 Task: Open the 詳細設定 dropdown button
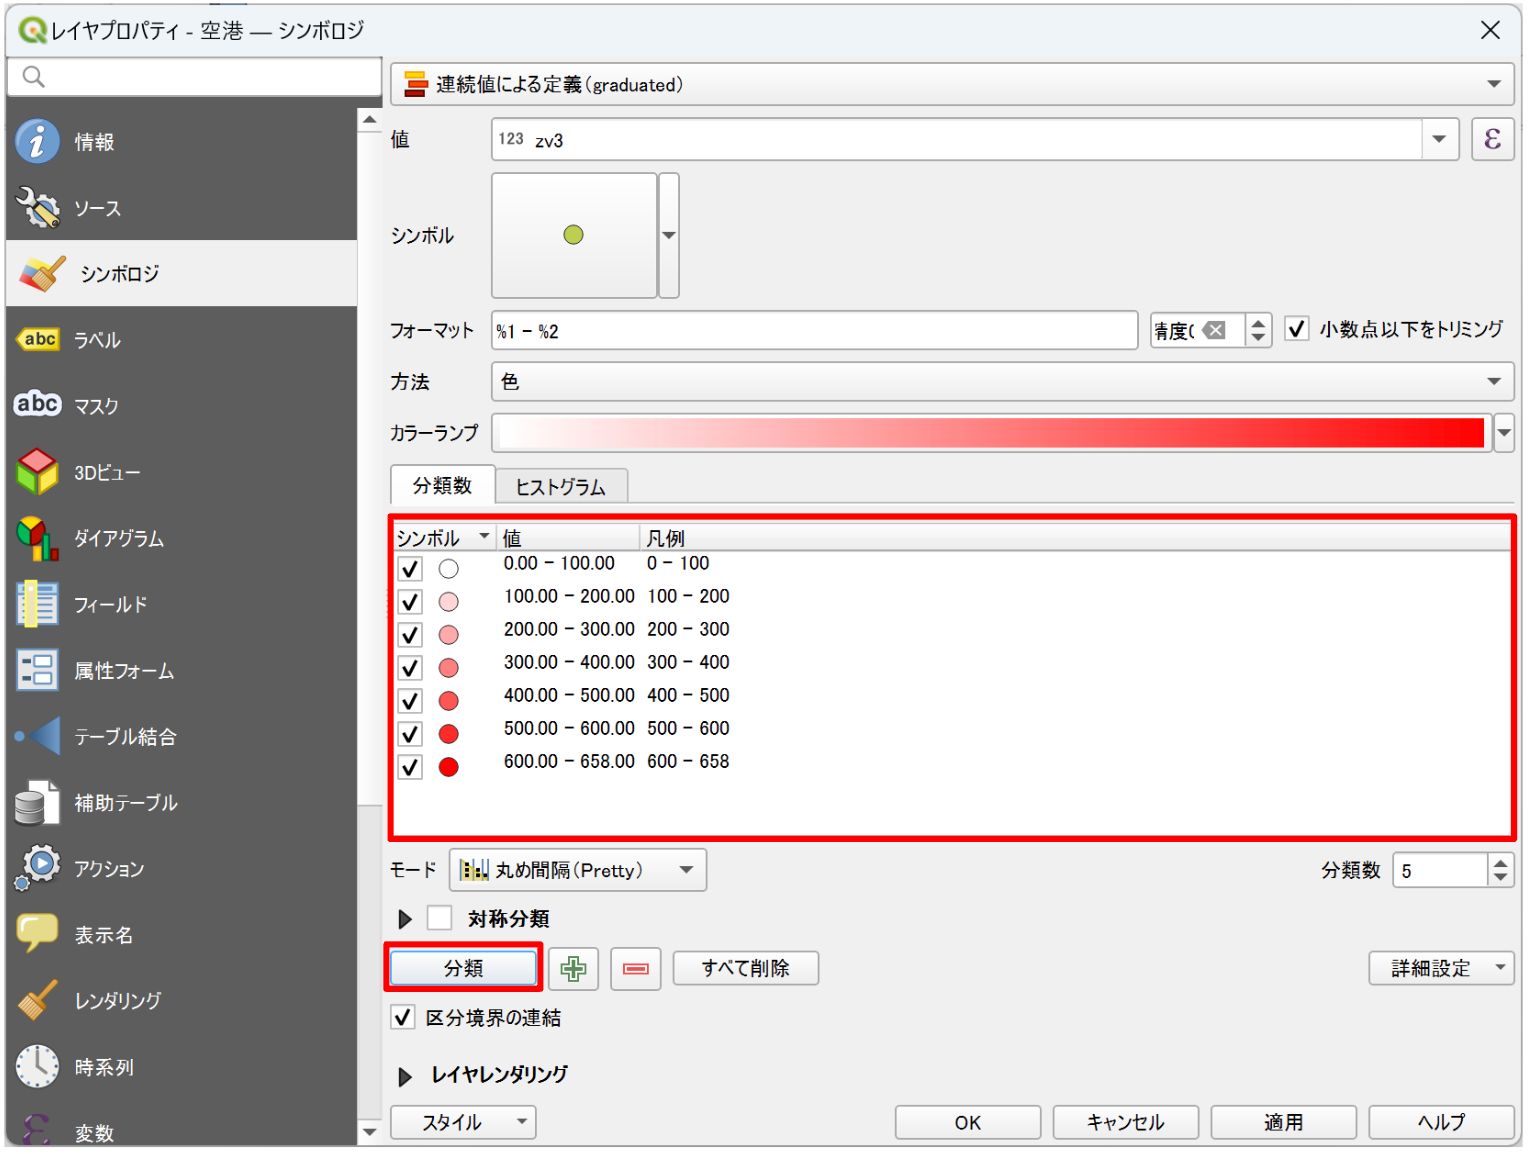tap(1441, 968)
